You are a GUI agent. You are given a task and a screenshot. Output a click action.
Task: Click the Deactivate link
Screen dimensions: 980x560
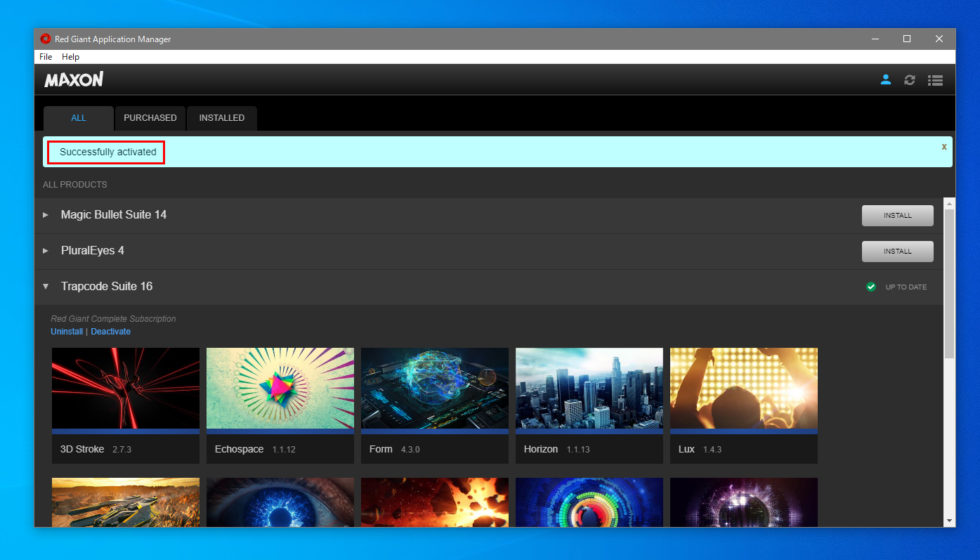[111, 331]
